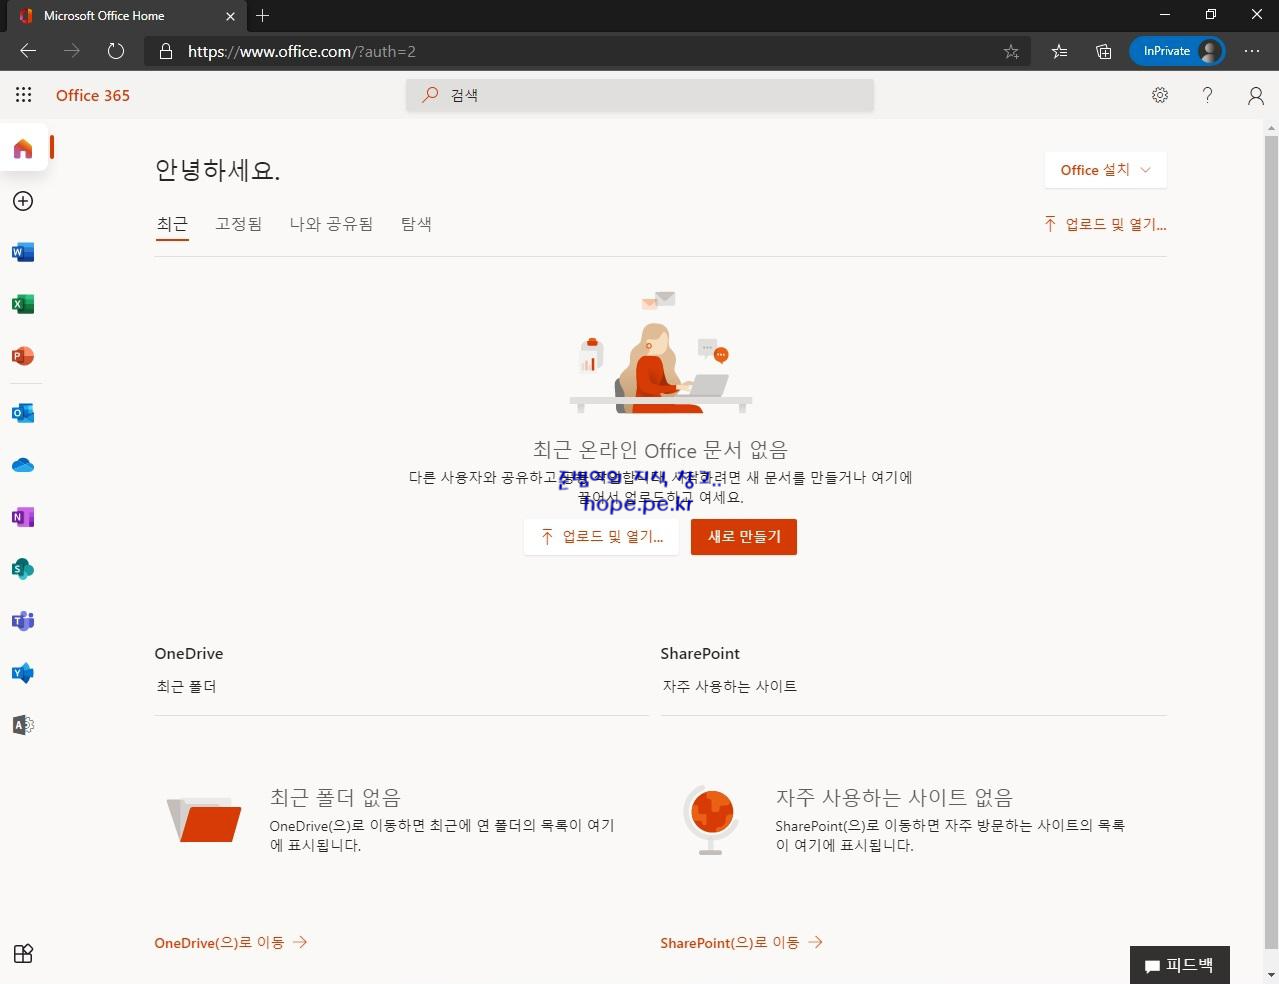Open Yammer from the sidebar
Screen dimensions: 1279x984
(x=23, y=673)
